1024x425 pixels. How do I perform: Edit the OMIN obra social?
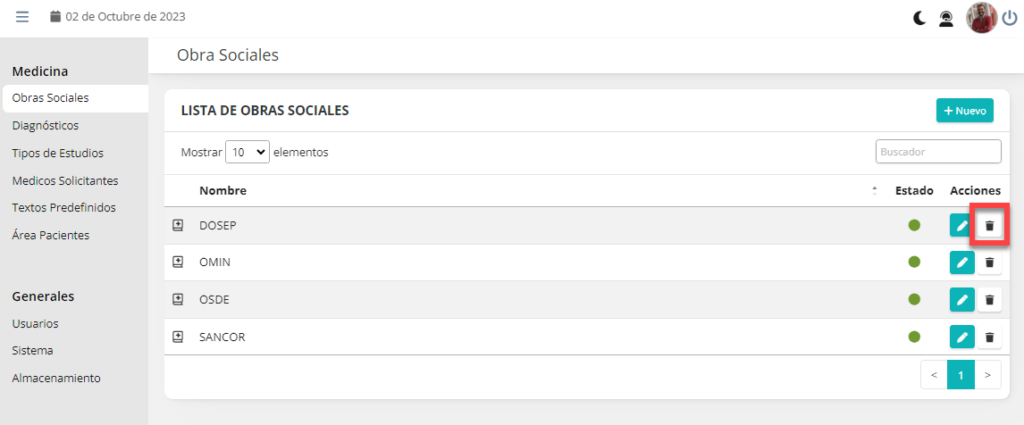click(x=961, y=262)
